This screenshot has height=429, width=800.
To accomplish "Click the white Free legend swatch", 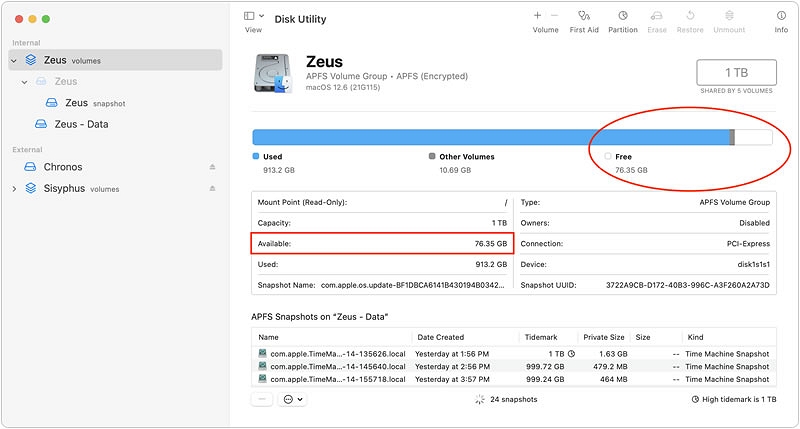I will (x=608, y=156).
